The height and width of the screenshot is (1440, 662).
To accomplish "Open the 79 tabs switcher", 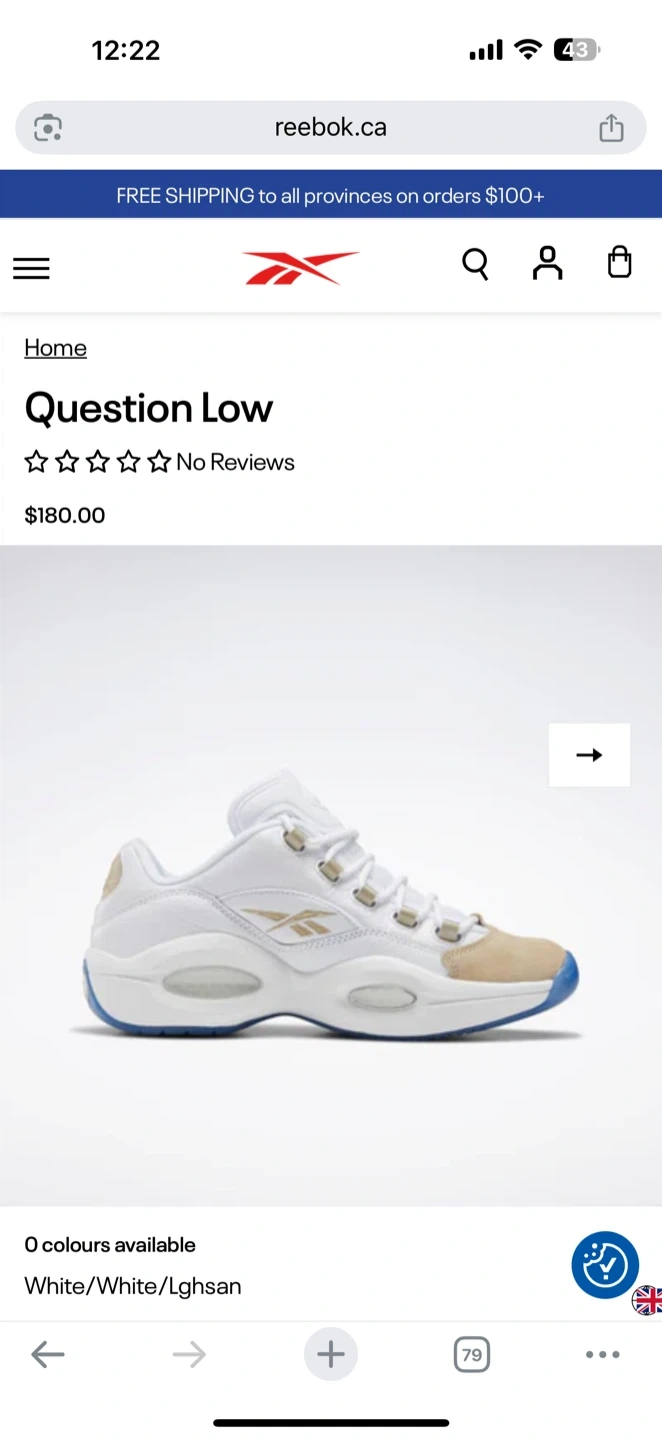I will point(472,1355).
